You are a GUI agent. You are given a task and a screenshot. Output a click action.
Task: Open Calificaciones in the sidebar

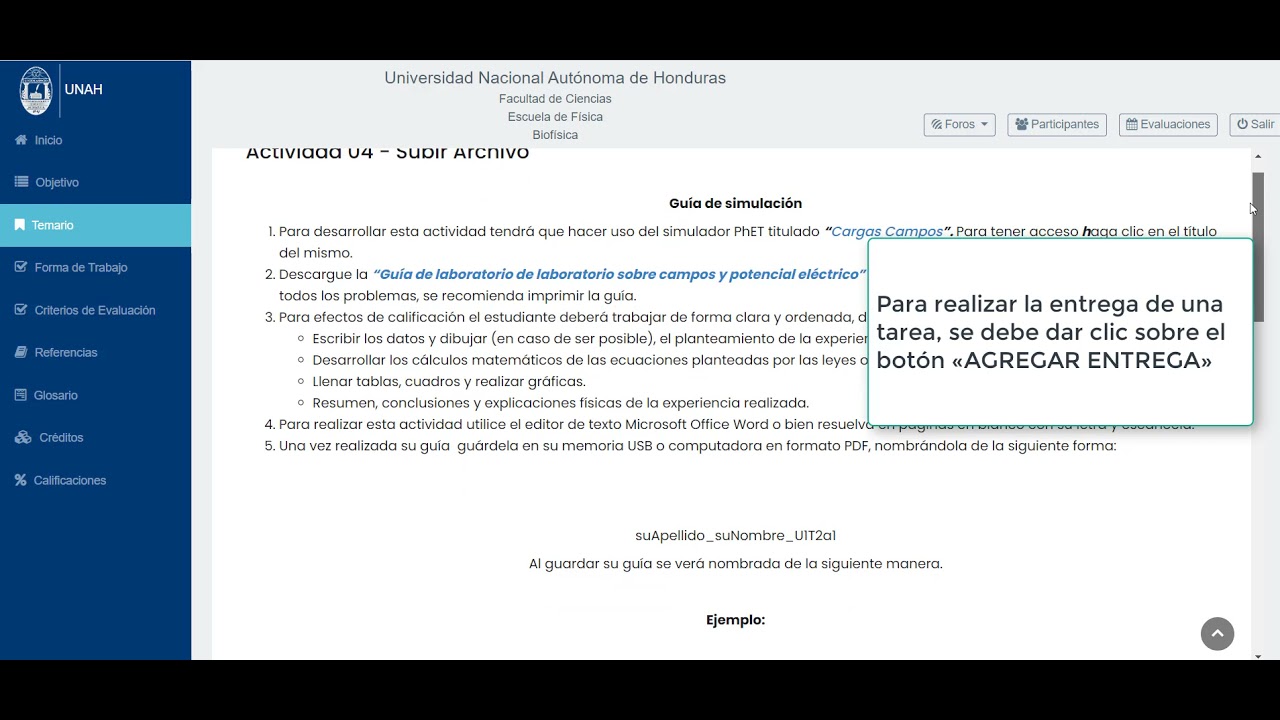click(x=95, y=480)
